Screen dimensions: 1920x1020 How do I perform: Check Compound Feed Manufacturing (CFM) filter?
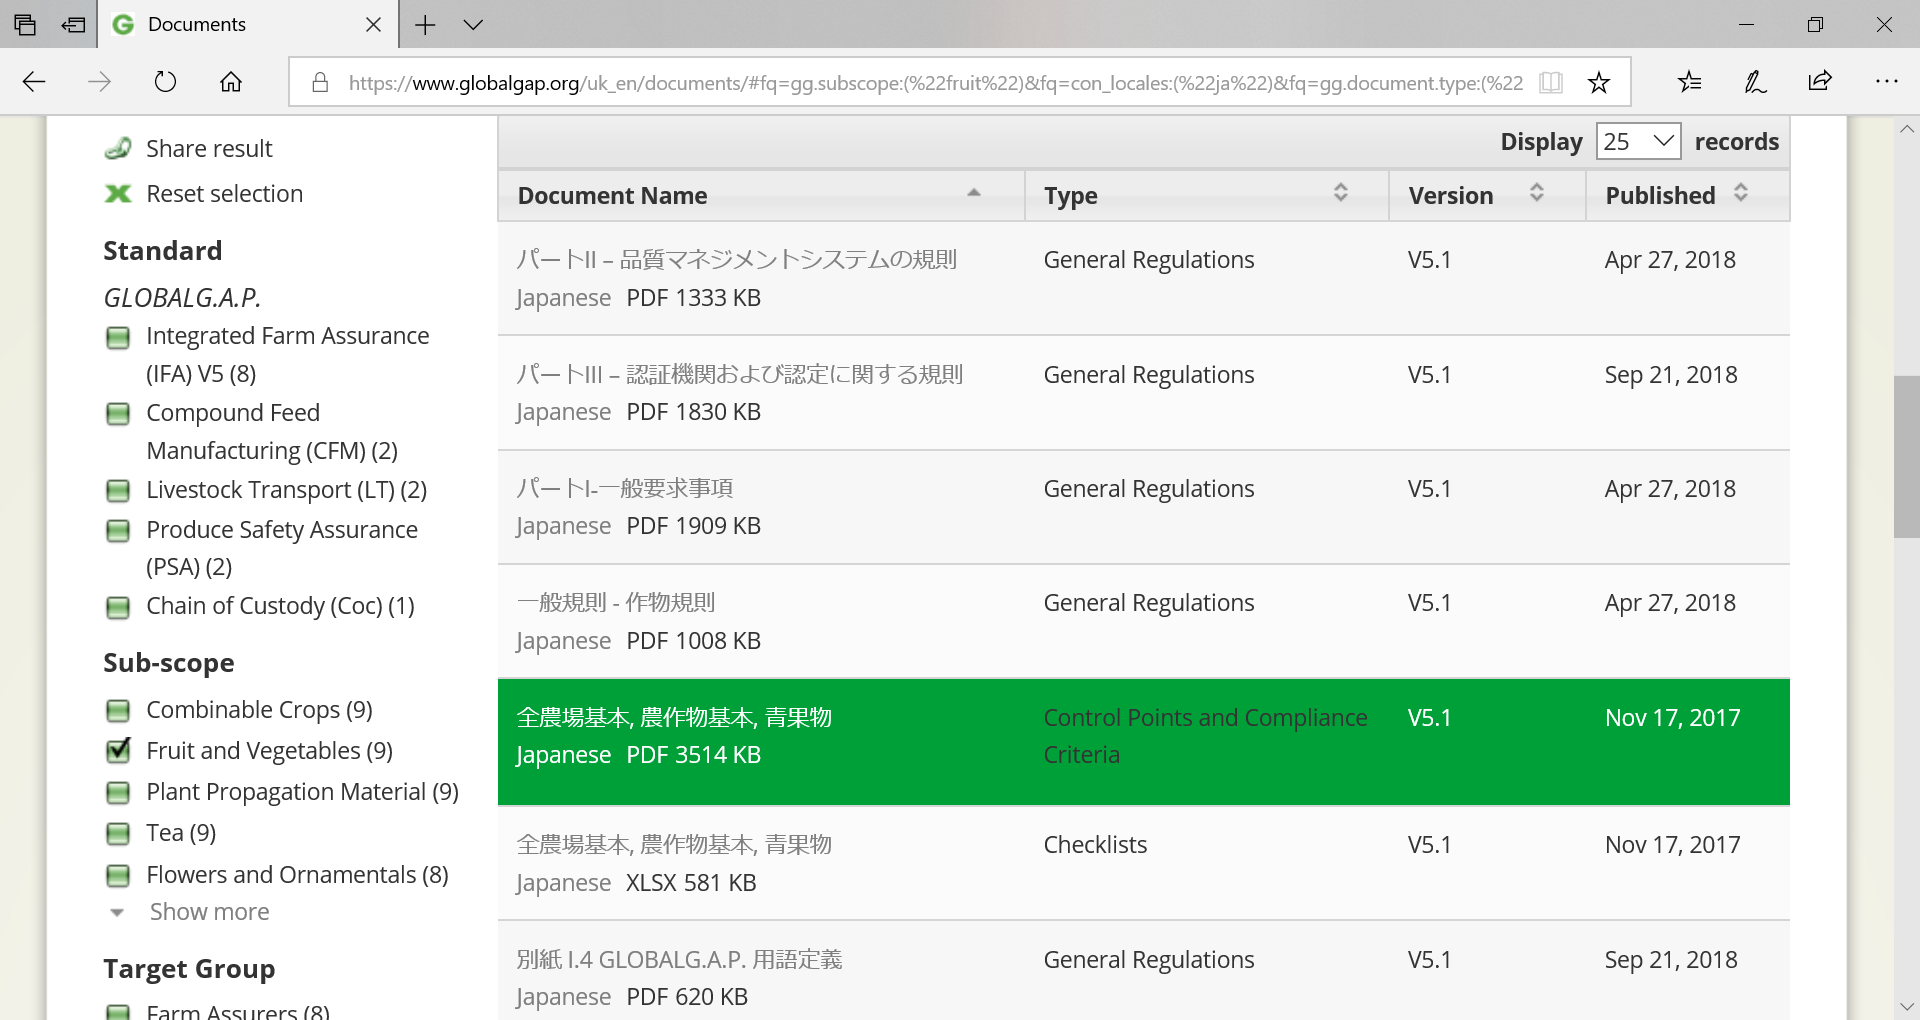click(x=118, y=414)
